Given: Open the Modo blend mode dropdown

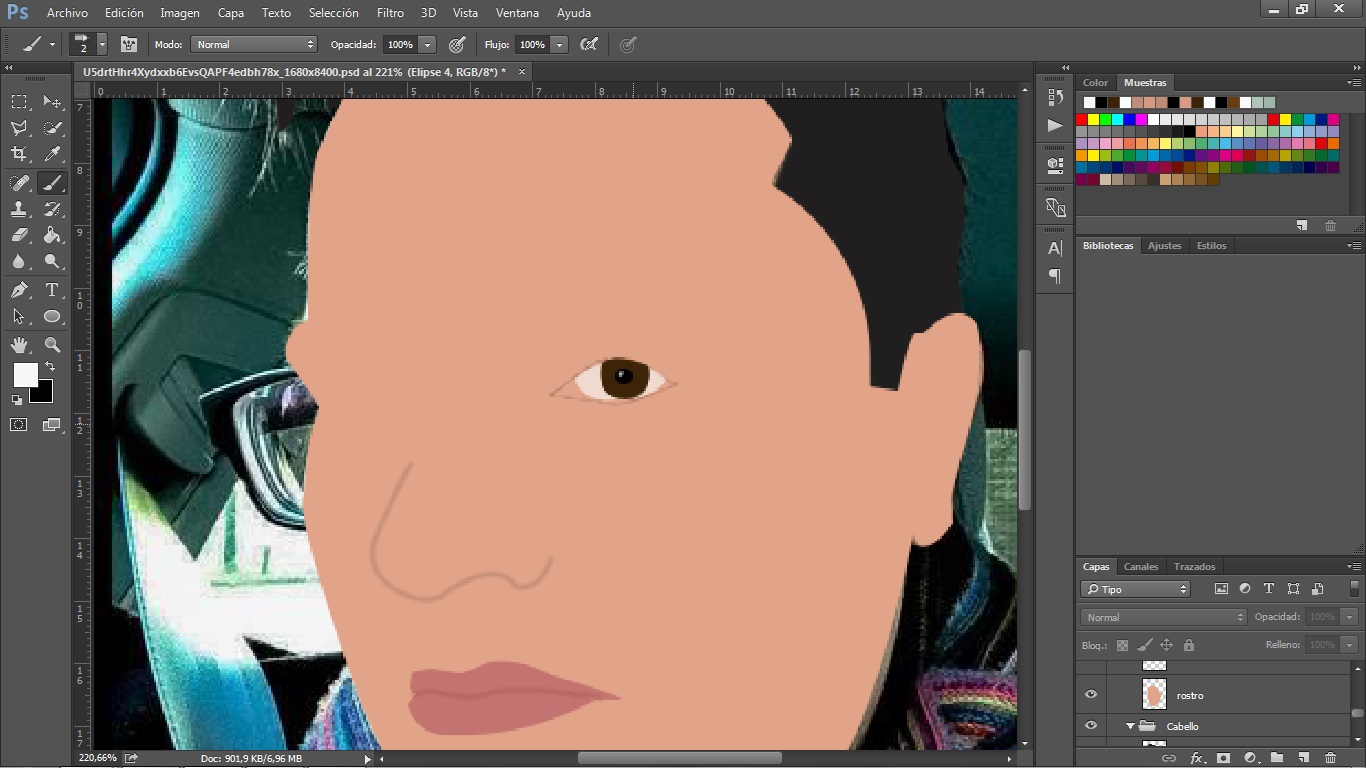Looking at the screenshot, I should click(x=254, y=44).
